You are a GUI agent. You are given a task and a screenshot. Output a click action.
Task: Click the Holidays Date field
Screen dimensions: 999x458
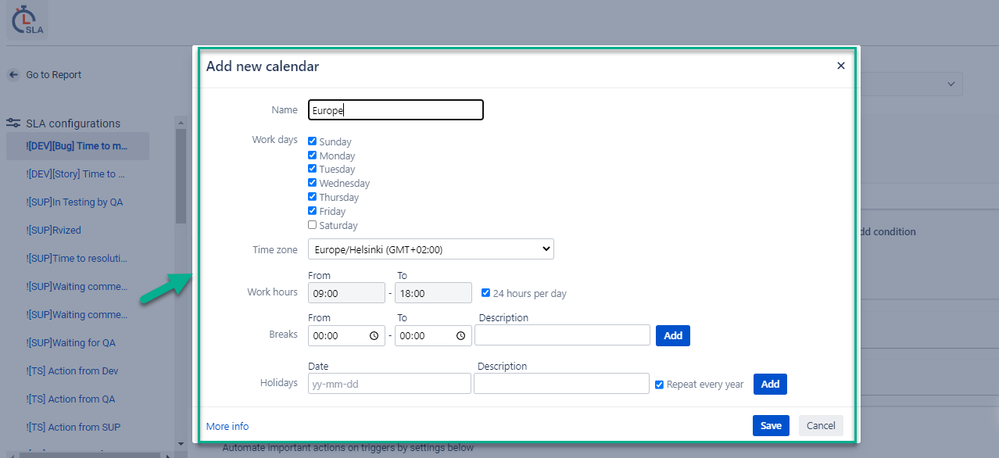tap(389, 384)
